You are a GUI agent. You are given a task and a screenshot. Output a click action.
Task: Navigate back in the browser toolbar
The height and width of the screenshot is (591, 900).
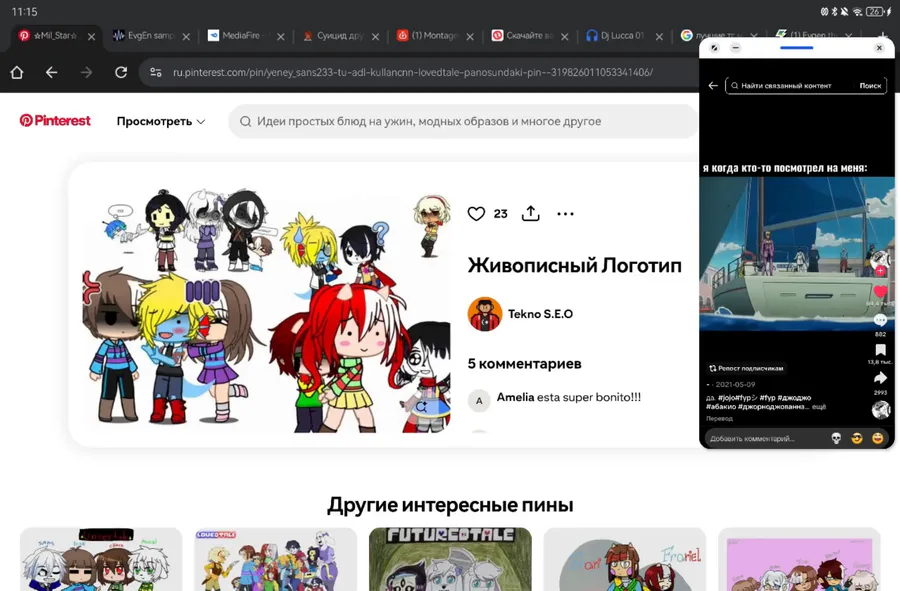(52, 72)
